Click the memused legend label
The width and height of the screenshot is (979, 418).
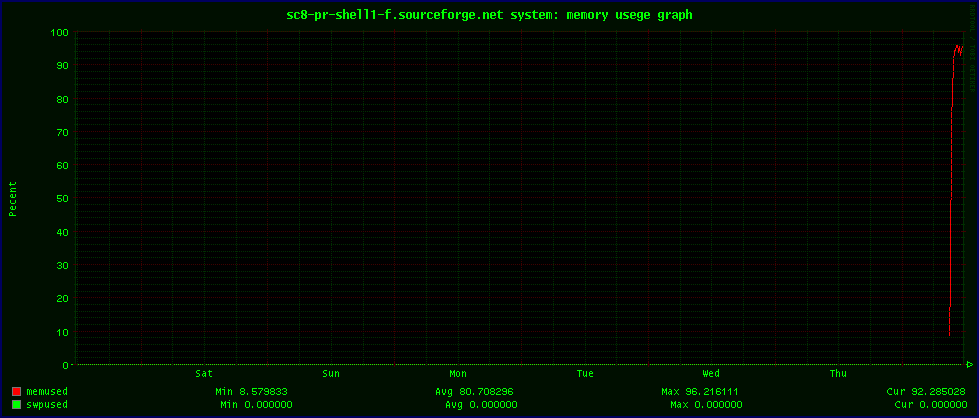47,392
